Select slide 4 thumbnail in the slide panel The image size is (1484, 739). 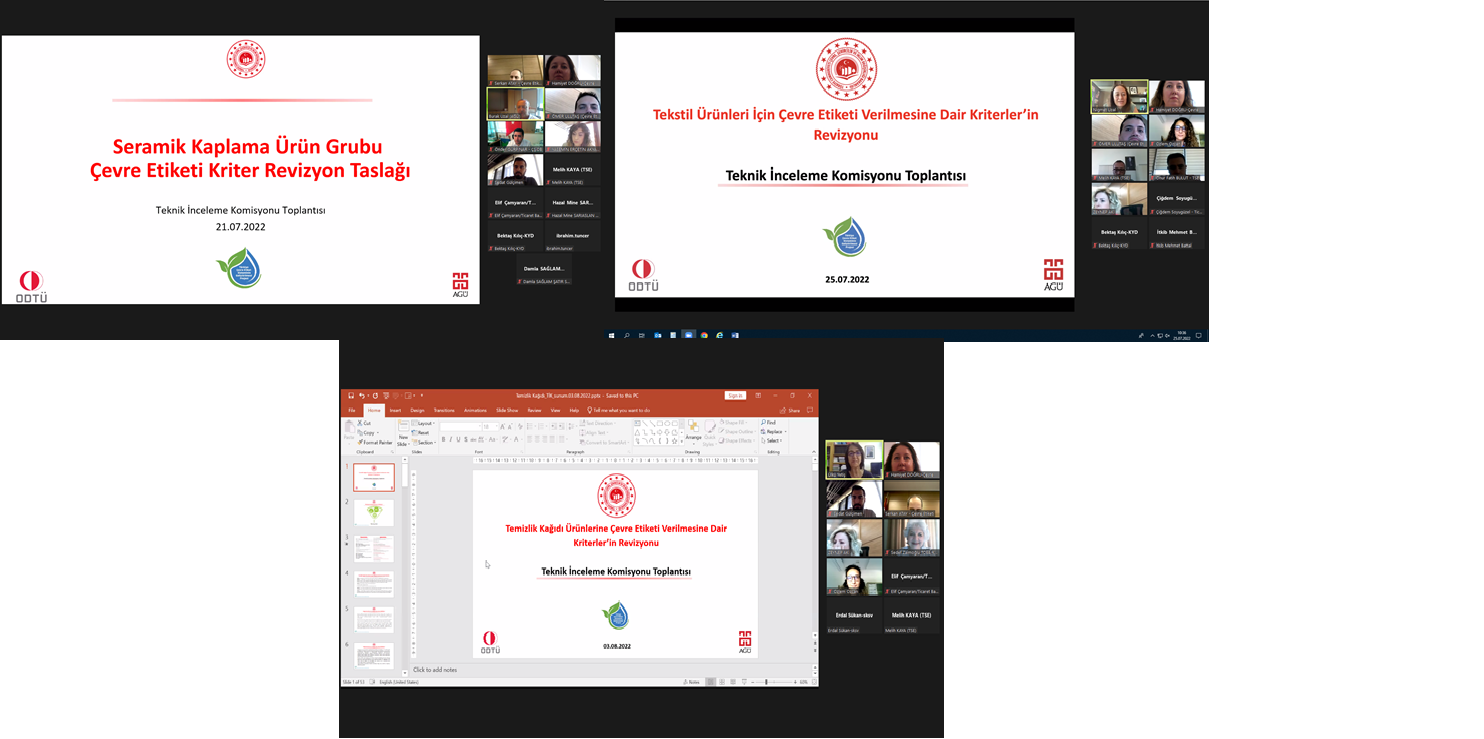click(374, 584)
